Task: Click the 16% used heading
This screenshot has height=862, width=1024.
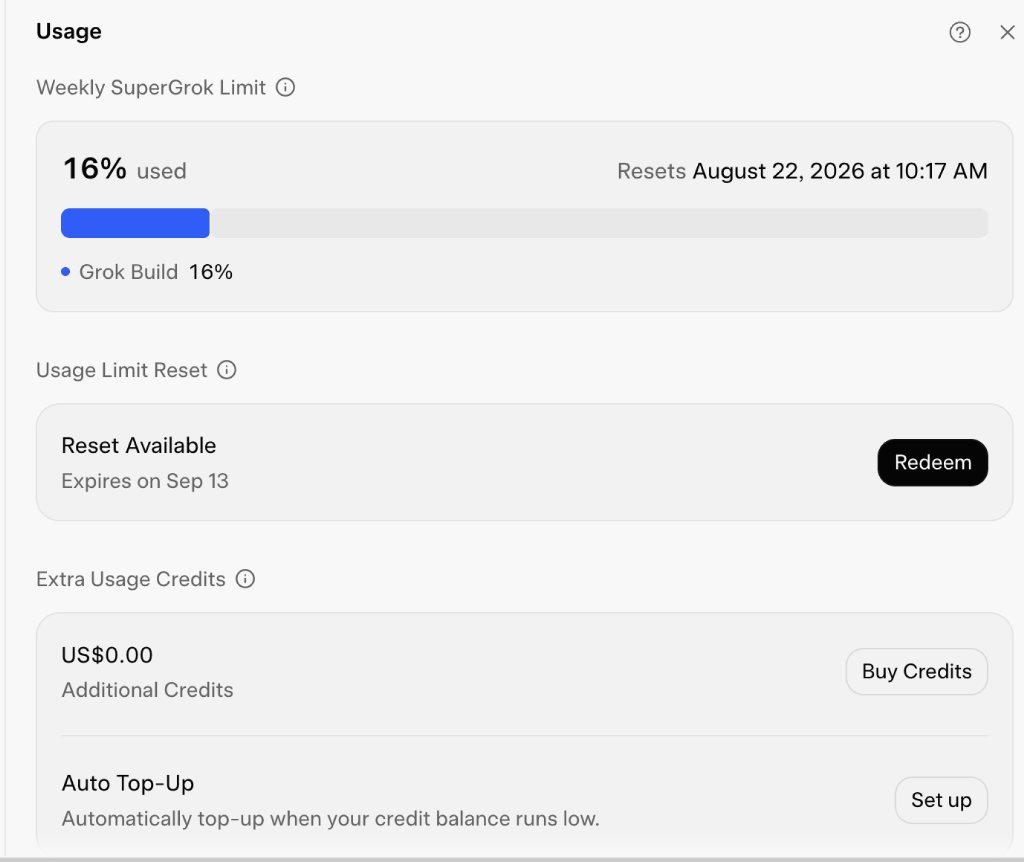Action: [125, 169]
